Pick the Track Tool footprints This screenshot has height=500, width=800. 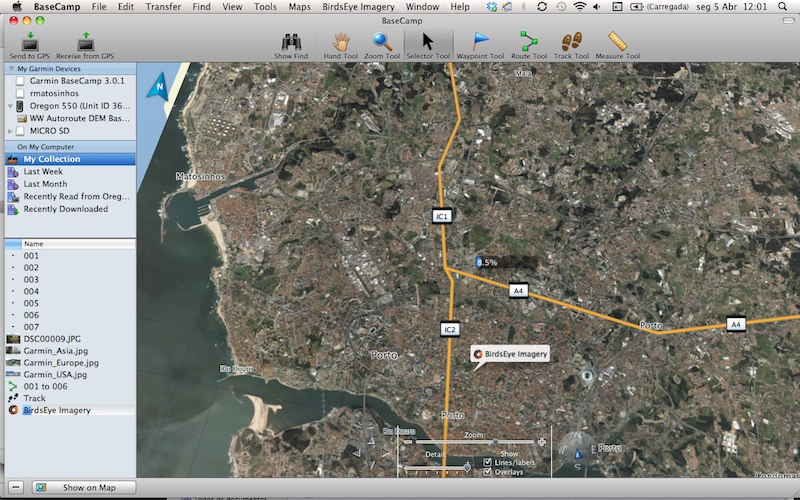(x=571, y=42)
